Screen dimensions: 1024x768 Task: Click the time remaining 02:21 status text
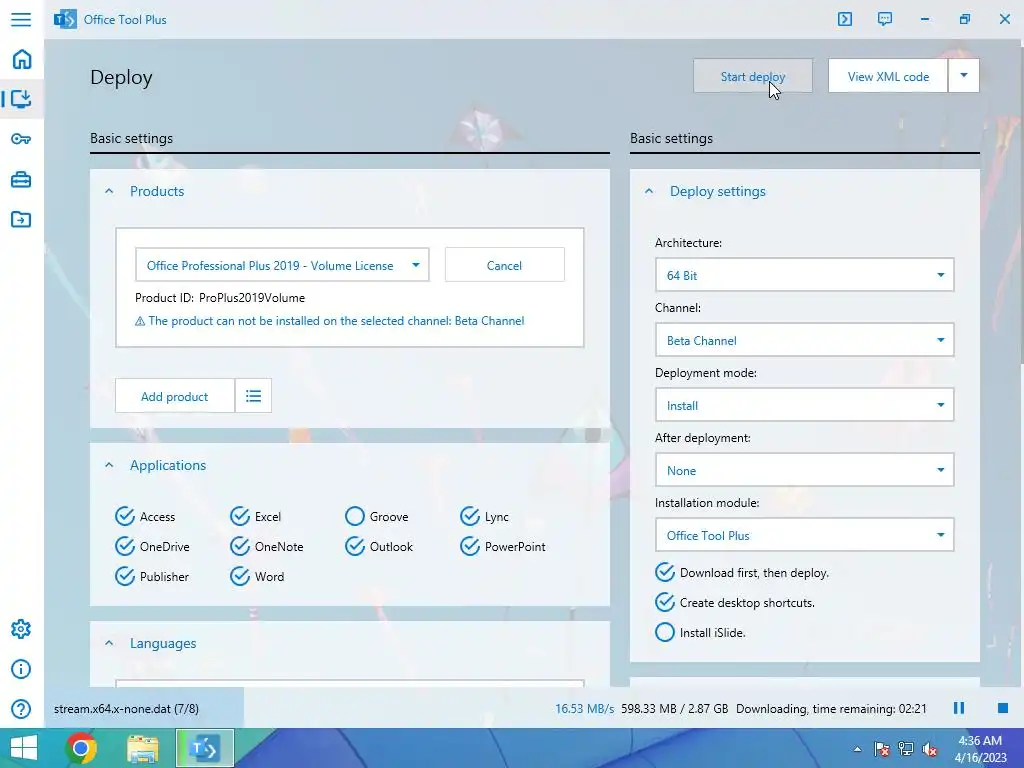[x=831, y=709]
